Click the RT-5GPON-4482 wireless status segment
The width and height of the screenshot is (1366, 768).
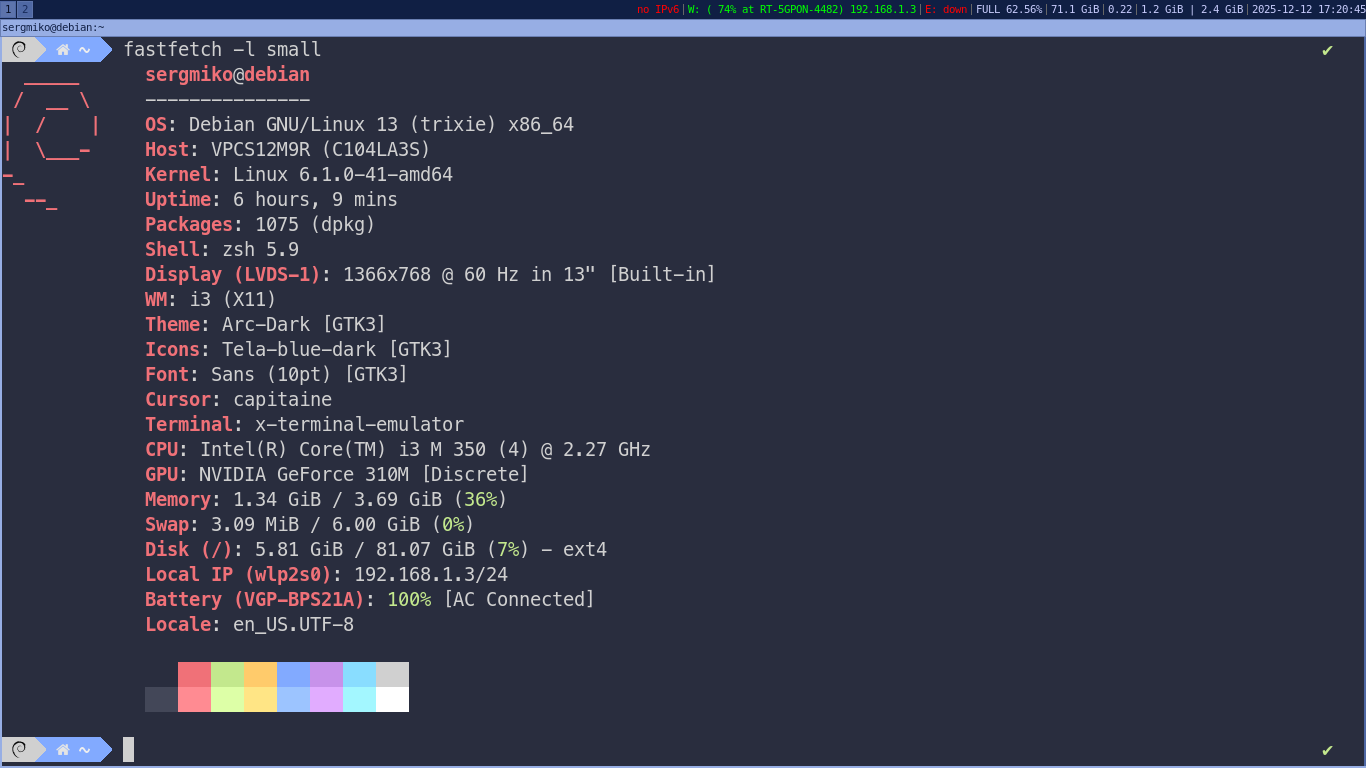802,9
